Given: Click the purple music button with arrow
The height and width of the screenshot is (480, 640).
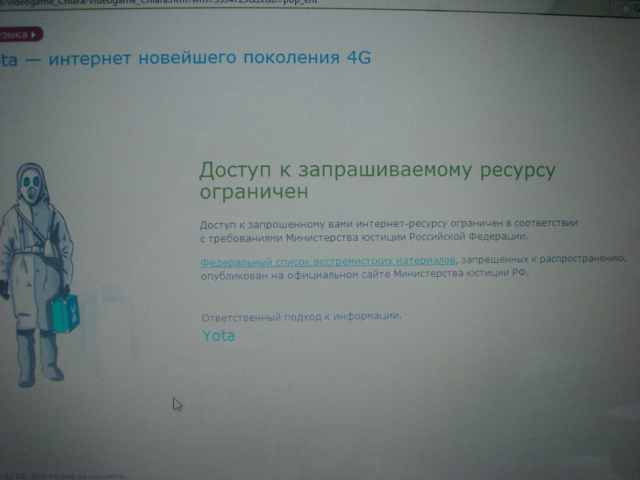Looking at the screenshot, I should pos(21,35).
